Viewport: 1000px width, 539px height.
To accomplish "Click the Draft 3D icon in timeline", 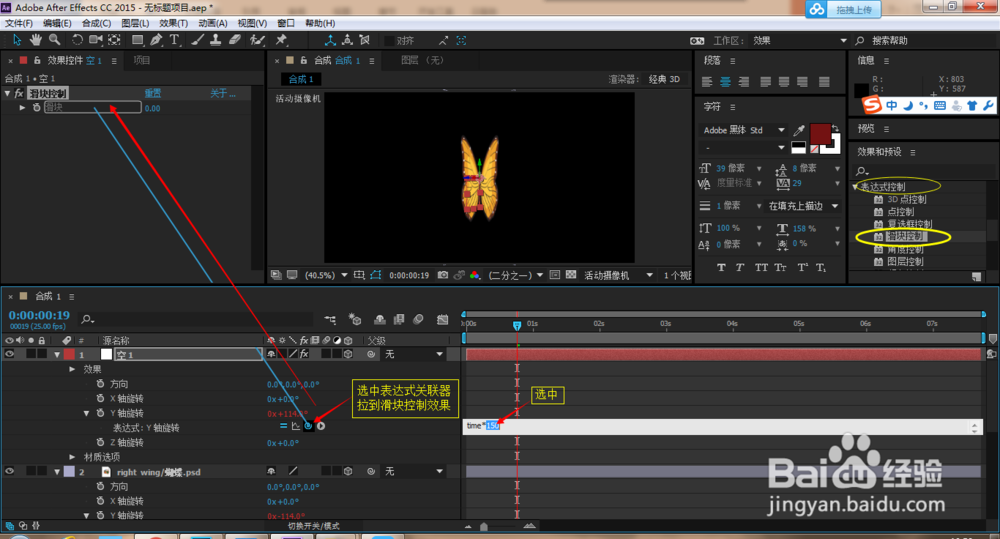I will (x=355, y=320).
